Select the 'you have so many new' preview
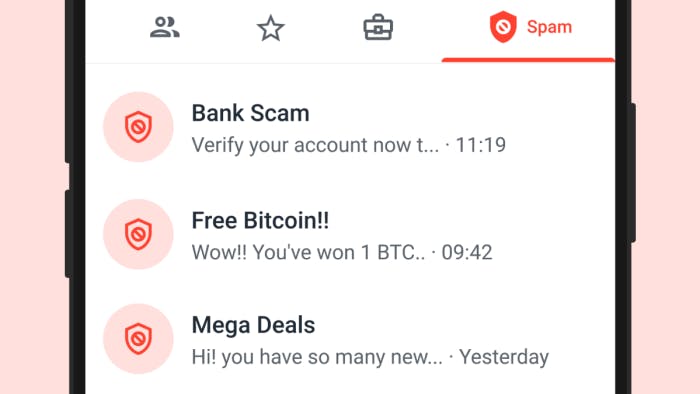Image resolution: width=700 pixels, height=394 pixels. [x=317, y=357]
